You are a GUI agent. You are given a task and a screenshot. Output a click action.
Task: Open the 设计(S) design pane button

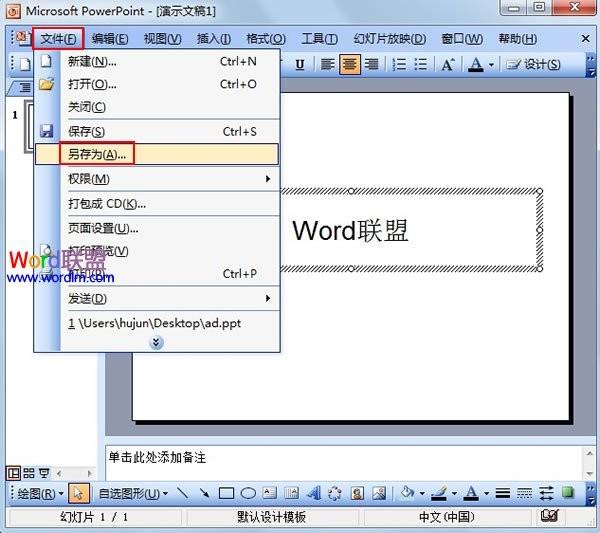533,64
